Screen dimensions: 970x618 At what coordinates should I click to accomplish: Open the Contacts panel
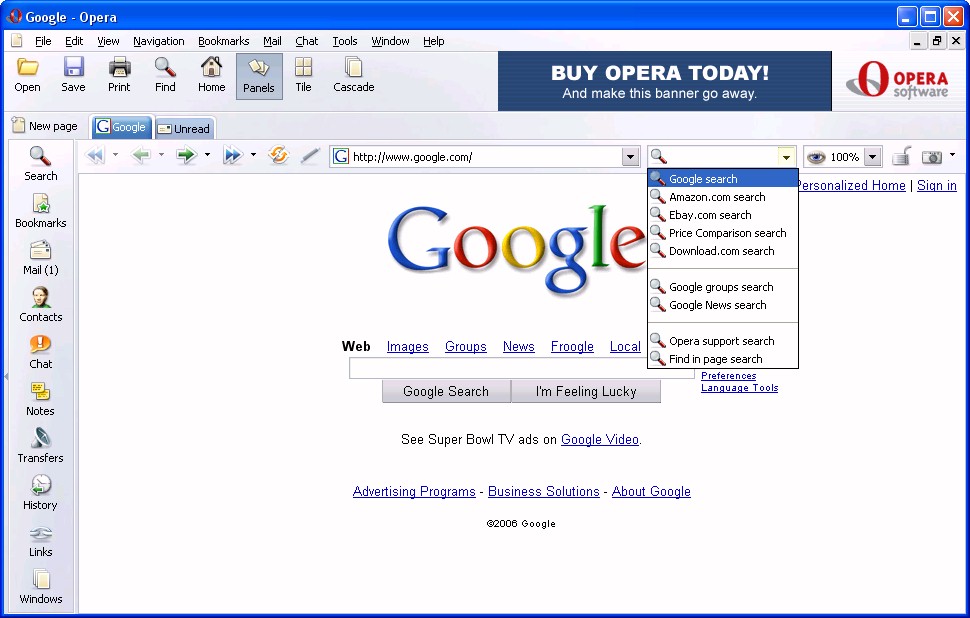pyautogui.click(x=40, y=305)
